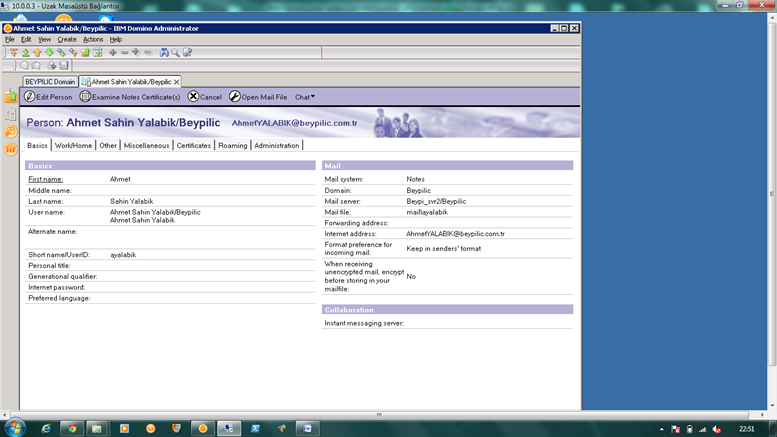The image size is (777, 437).
Task: Open the Create menu
Action: click(x=66, y=39)
